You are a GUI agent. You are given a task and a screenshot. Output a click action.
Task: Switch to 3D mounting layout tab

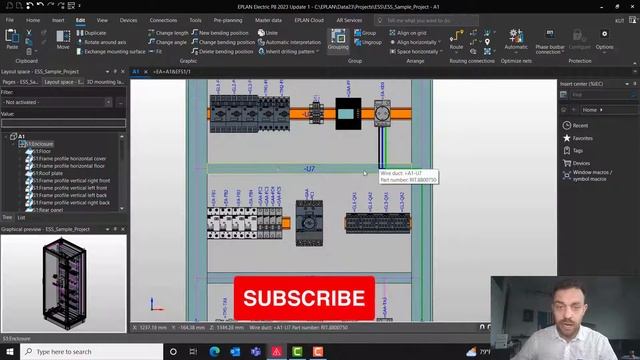pyautogui.click(x=105, y=82)
